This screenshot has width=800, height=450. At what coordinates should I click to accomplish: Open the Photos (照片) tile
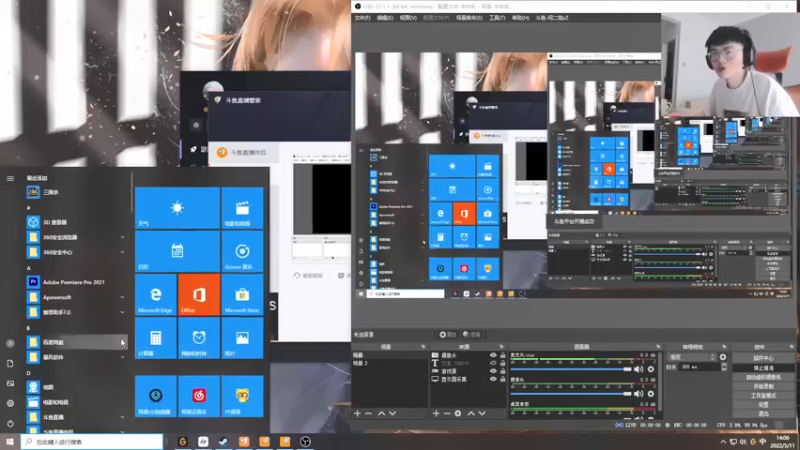click(x=242, y=338)
